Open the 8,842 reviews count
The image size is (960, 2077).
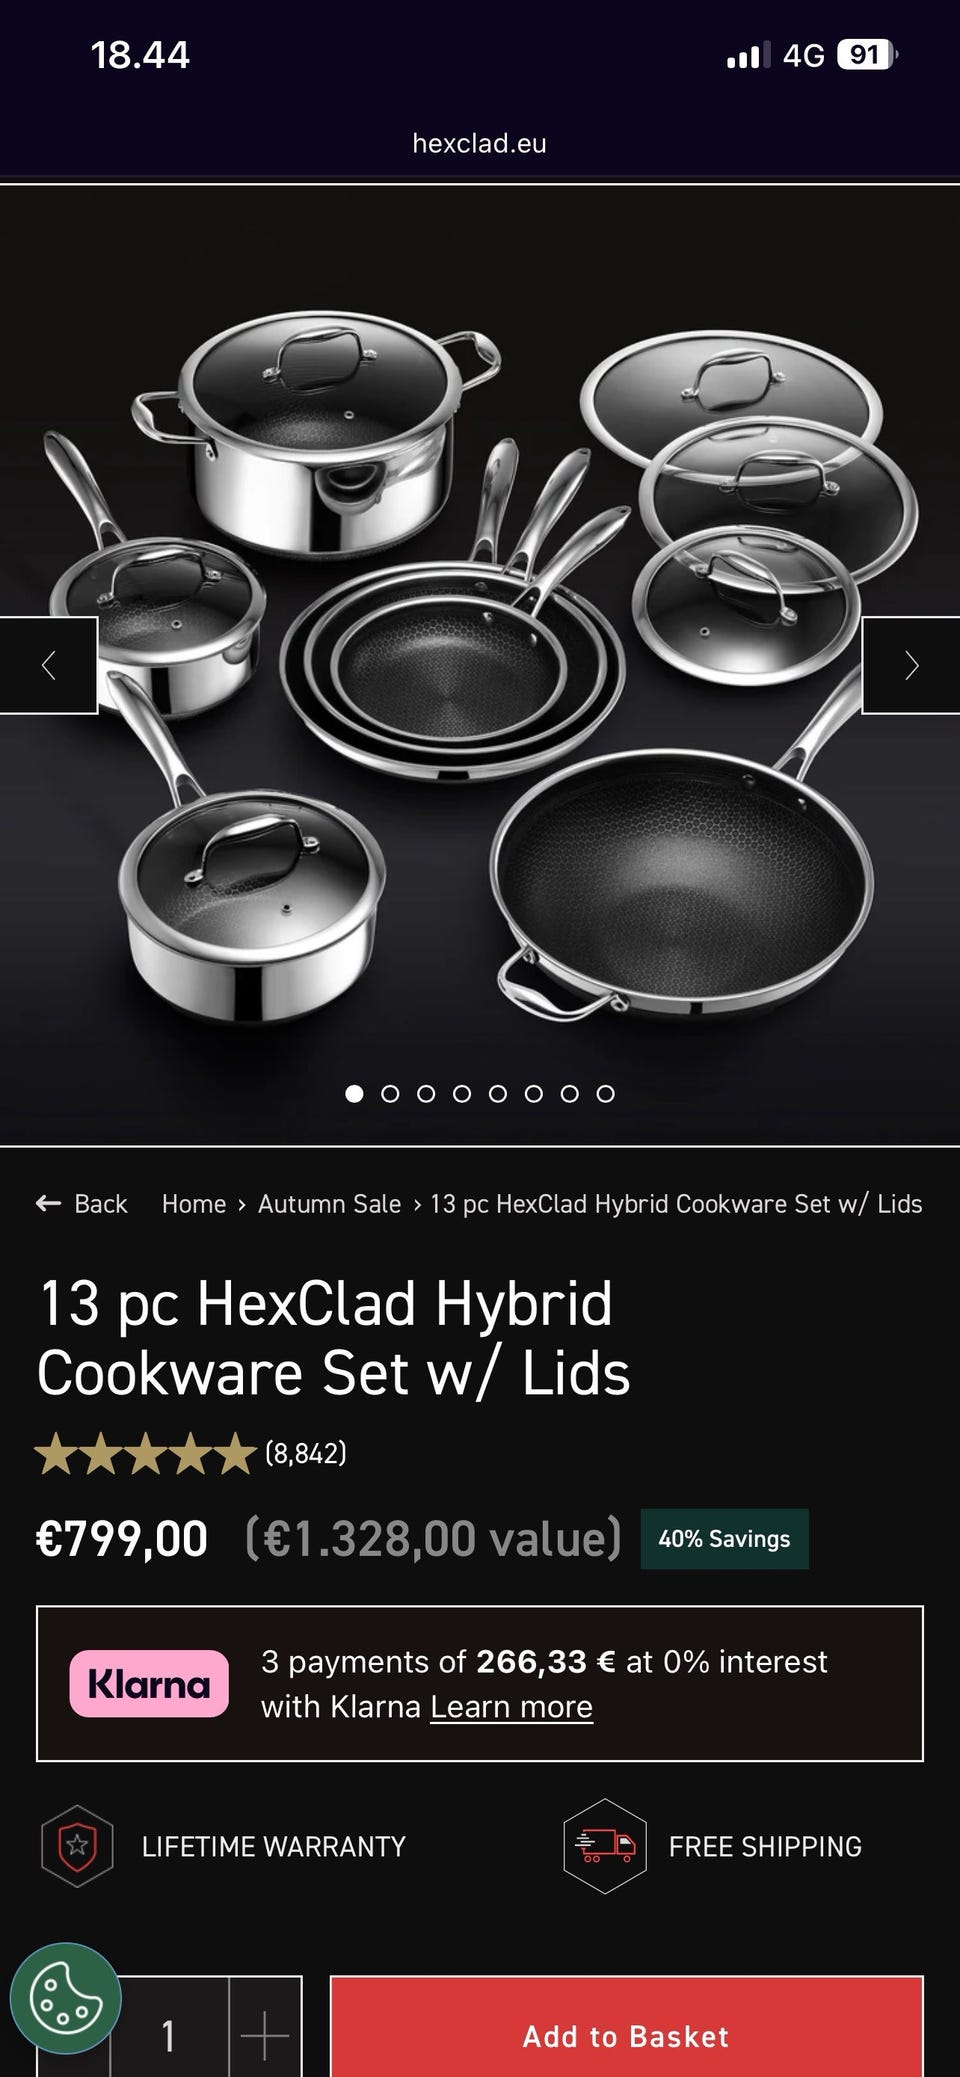pyautogui.click(x=306, y=1453)
